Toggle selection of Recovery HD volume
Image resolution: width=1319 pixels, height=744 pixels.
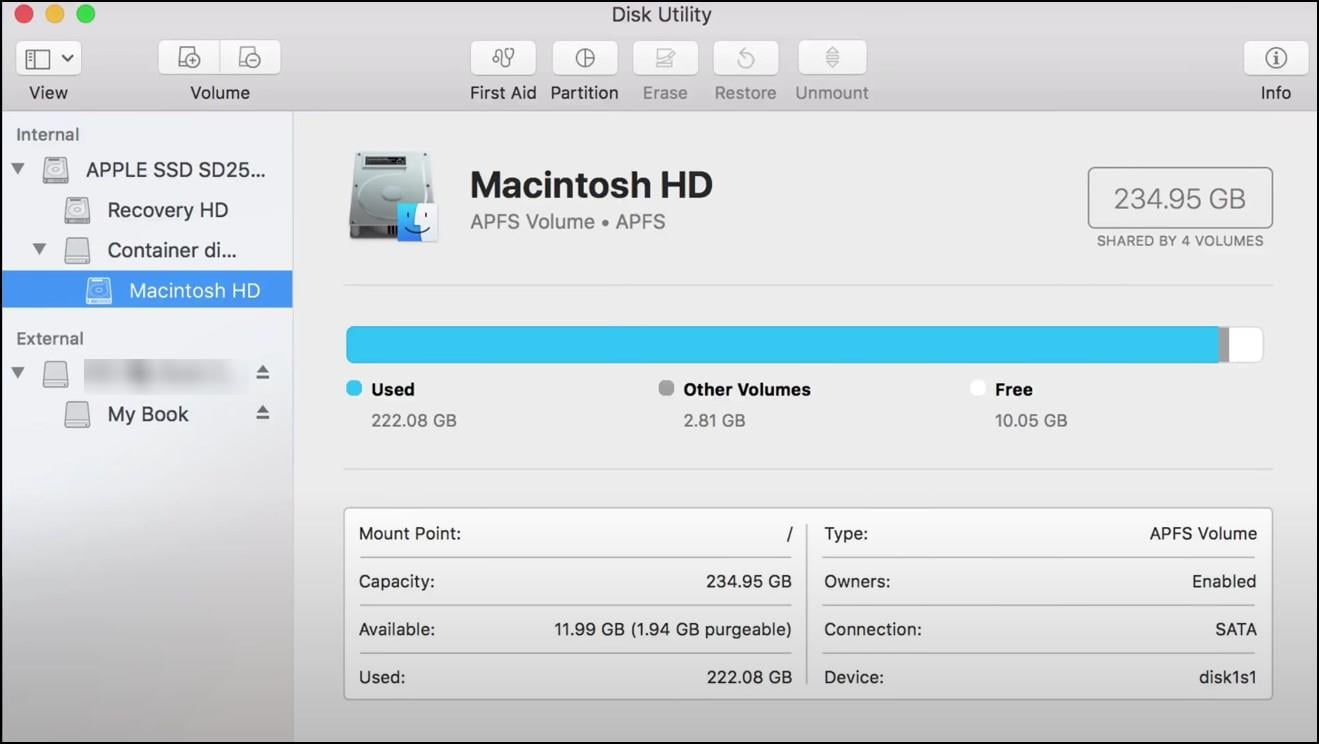pyautogui.click(x=166, y=210)
